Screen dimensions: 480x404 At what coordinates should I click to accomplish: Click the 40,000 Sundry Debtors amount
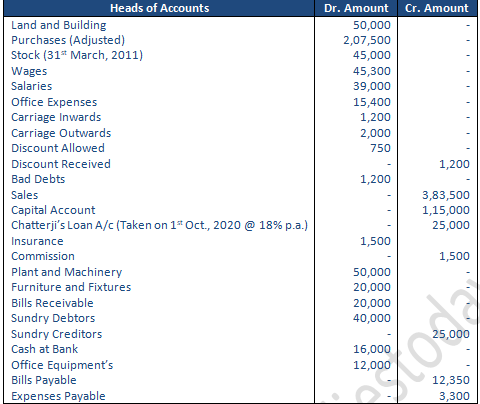[372, 318]
